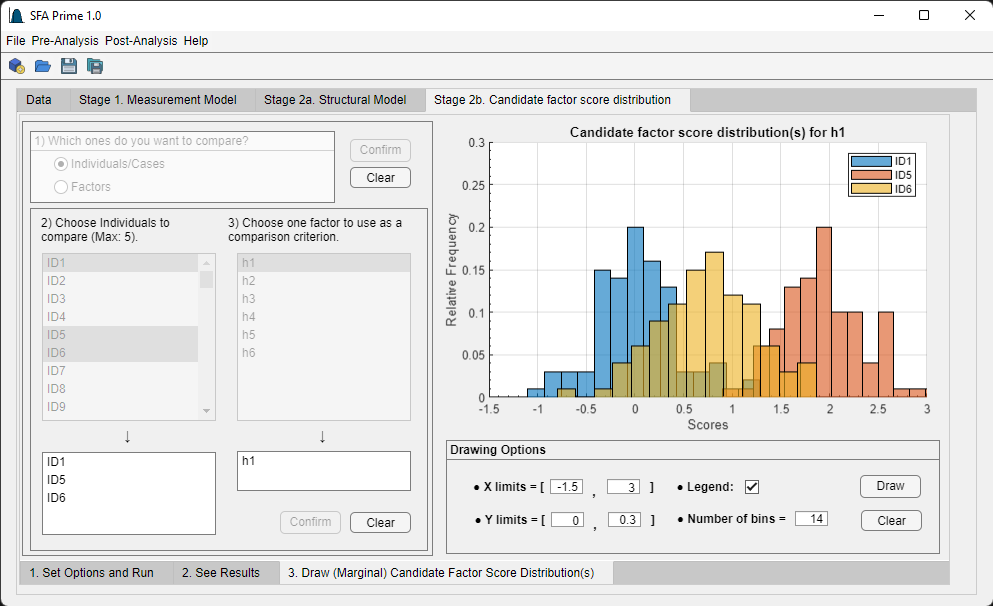
Task: Switch to the Data tab
Action: [39, 100]
